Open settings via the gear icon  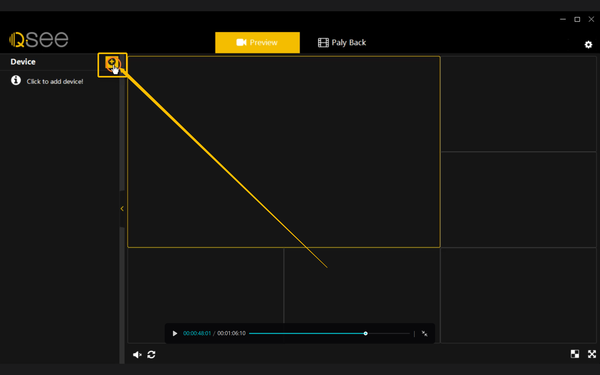coord(588,45)
